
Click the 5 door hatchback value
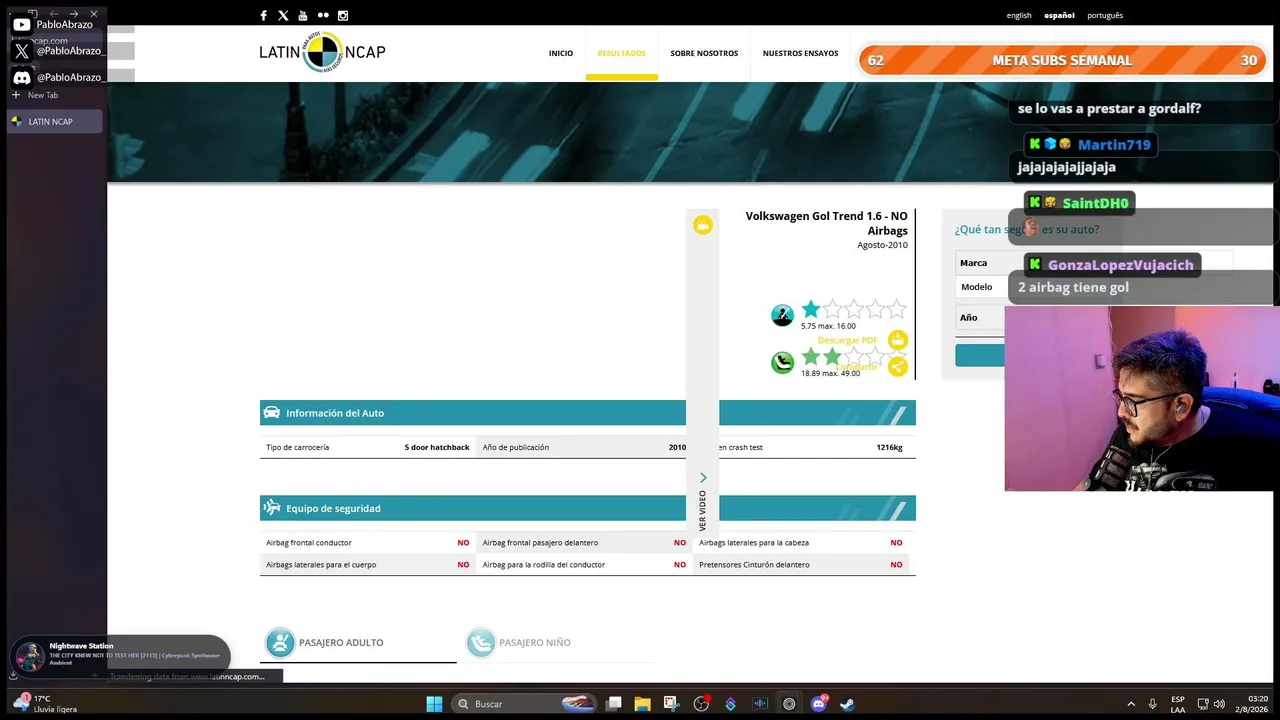(x=437, y=447)
